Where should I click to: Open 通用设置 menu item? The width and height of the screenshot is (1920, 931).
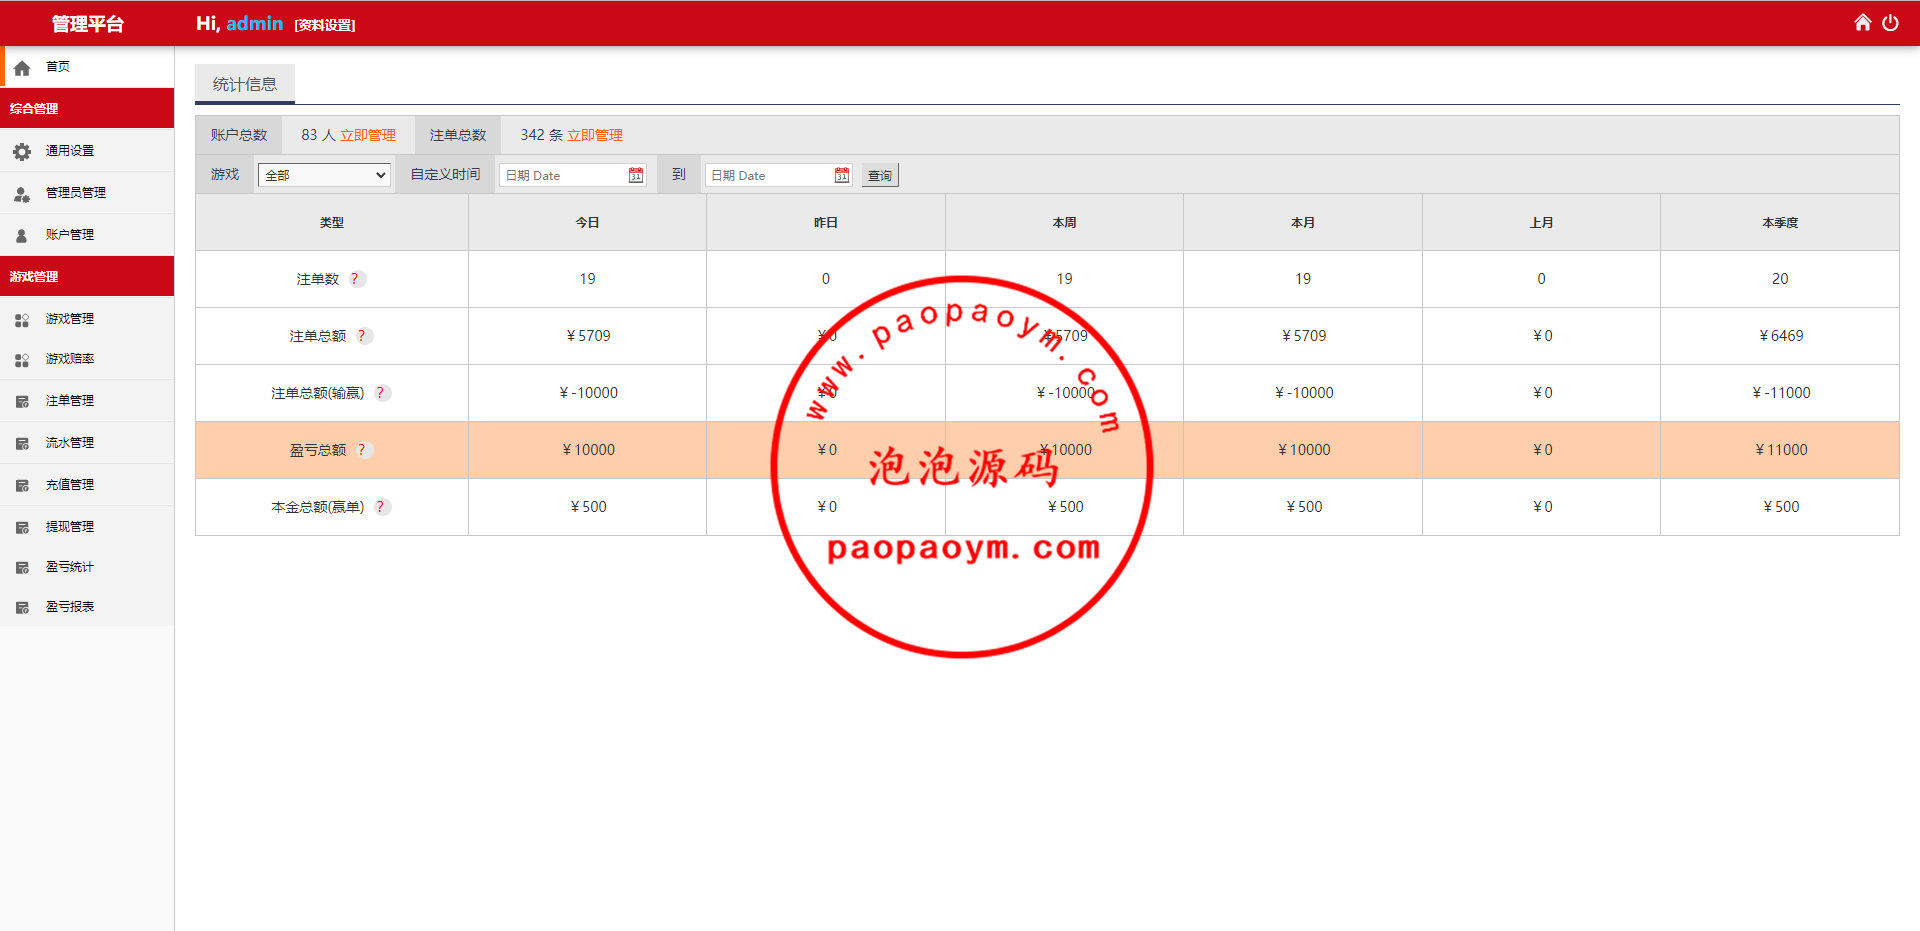[x=87, y=151]
